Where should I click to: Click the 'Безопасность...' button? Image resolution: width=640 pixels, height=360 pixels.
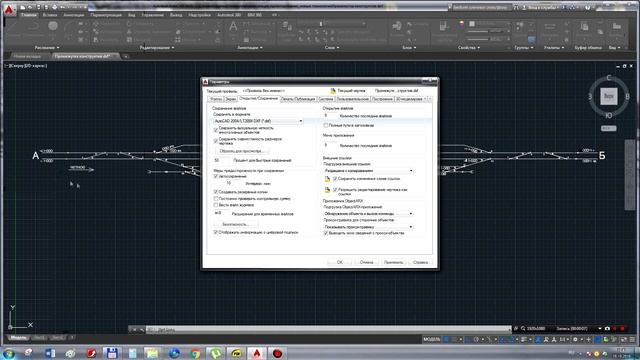235,224
